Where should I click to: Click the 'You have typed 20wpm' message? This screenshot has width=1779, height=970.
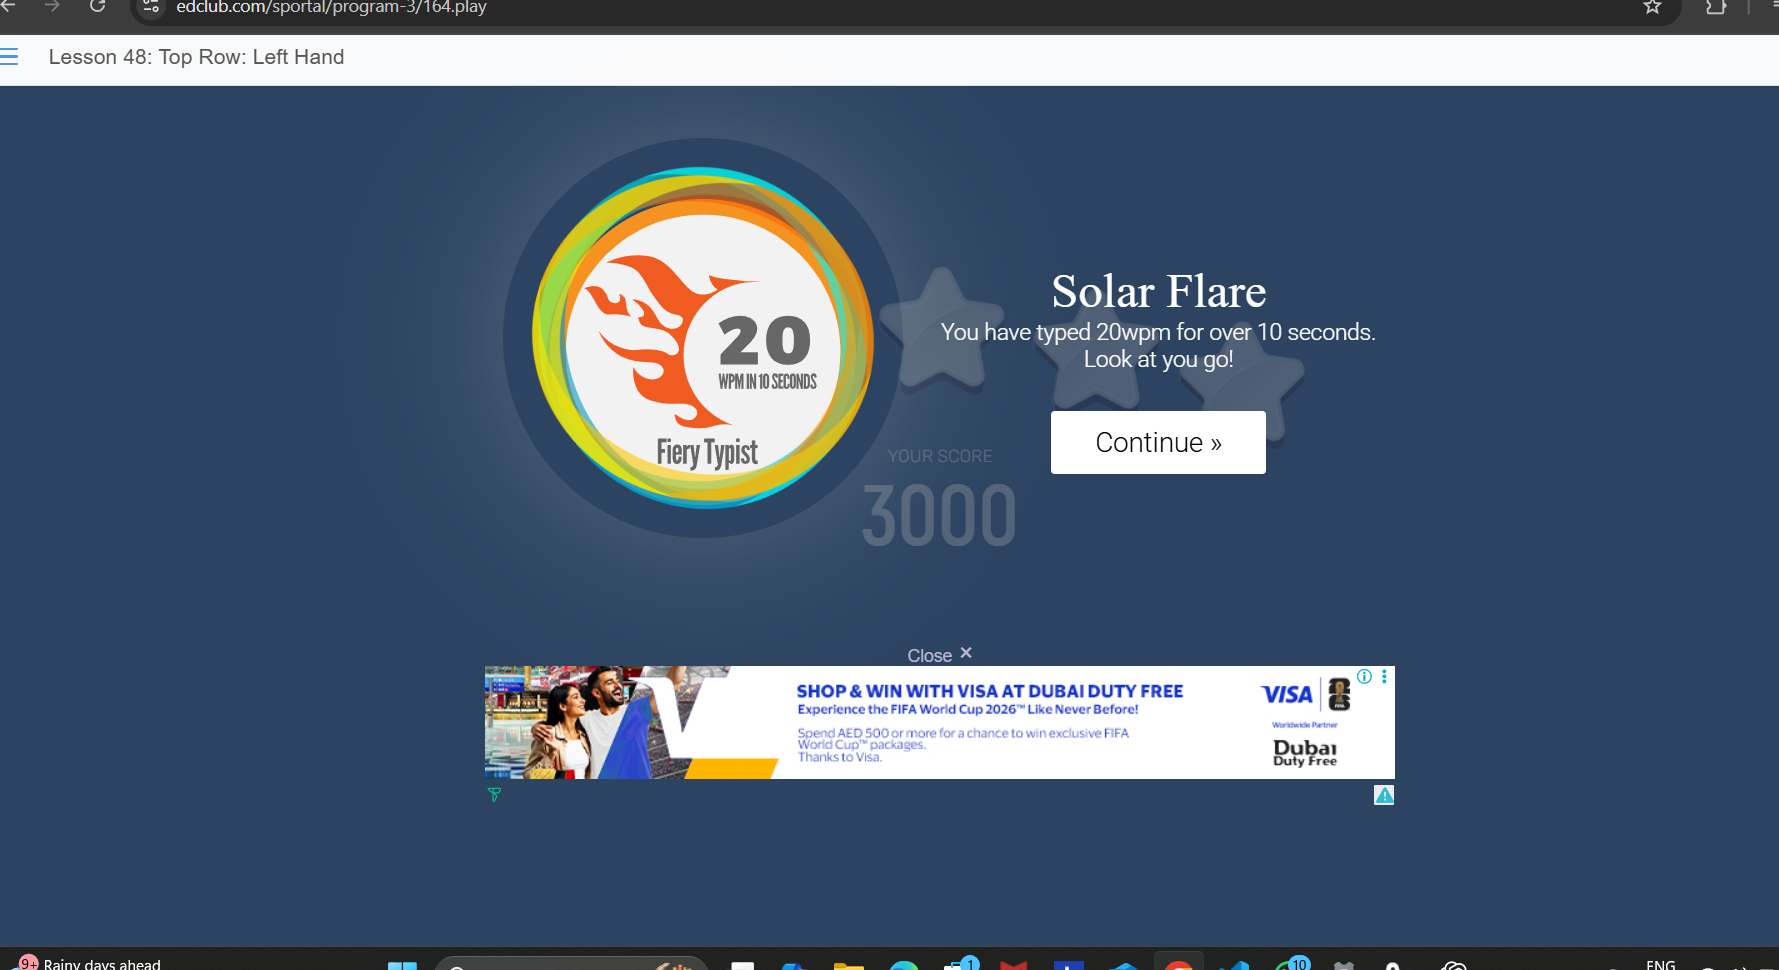pyautogui.click(x=1158, y=332)
